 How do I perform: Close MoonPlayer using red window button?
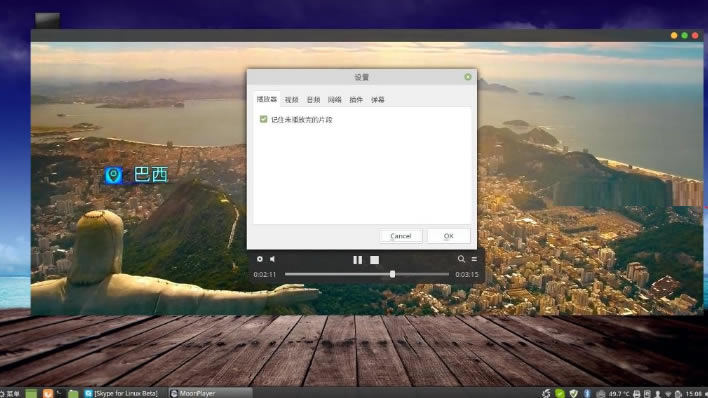[x=695, y=35]
